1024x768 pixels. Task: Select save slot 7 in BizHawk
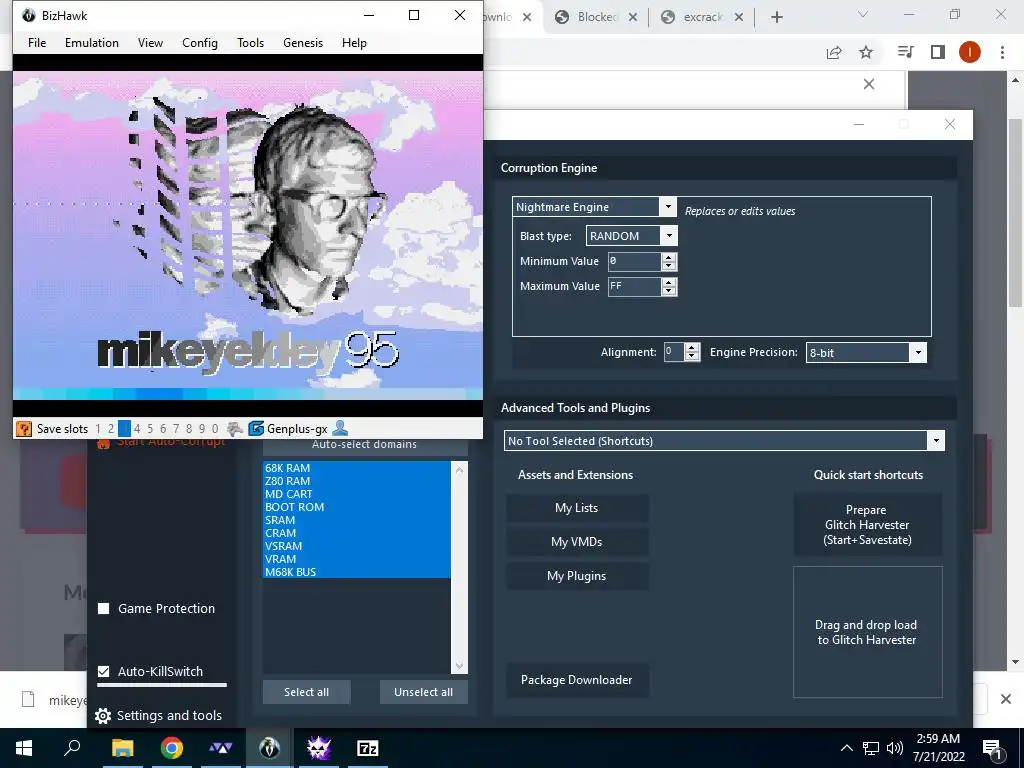click(176, 429)
